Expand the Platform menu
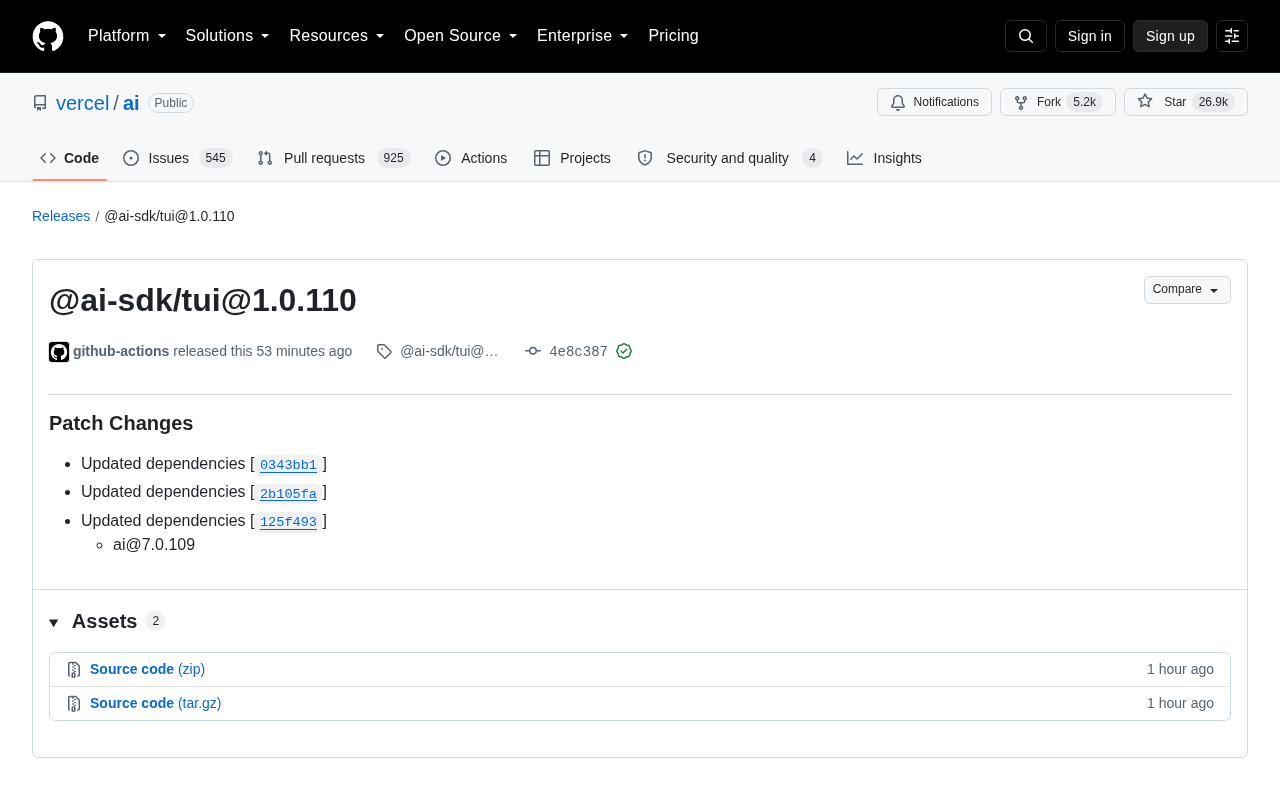This screenshot has height=800, width=1280. [x=127, y=36]
